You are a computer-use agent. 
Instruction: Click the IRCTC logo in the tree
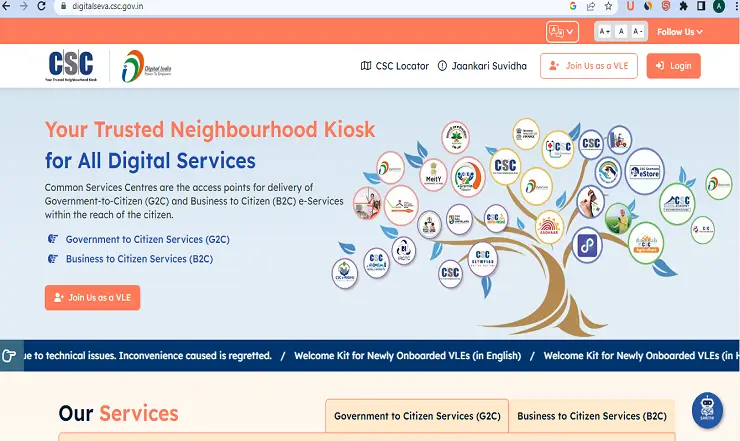click(x=404, y=250)
